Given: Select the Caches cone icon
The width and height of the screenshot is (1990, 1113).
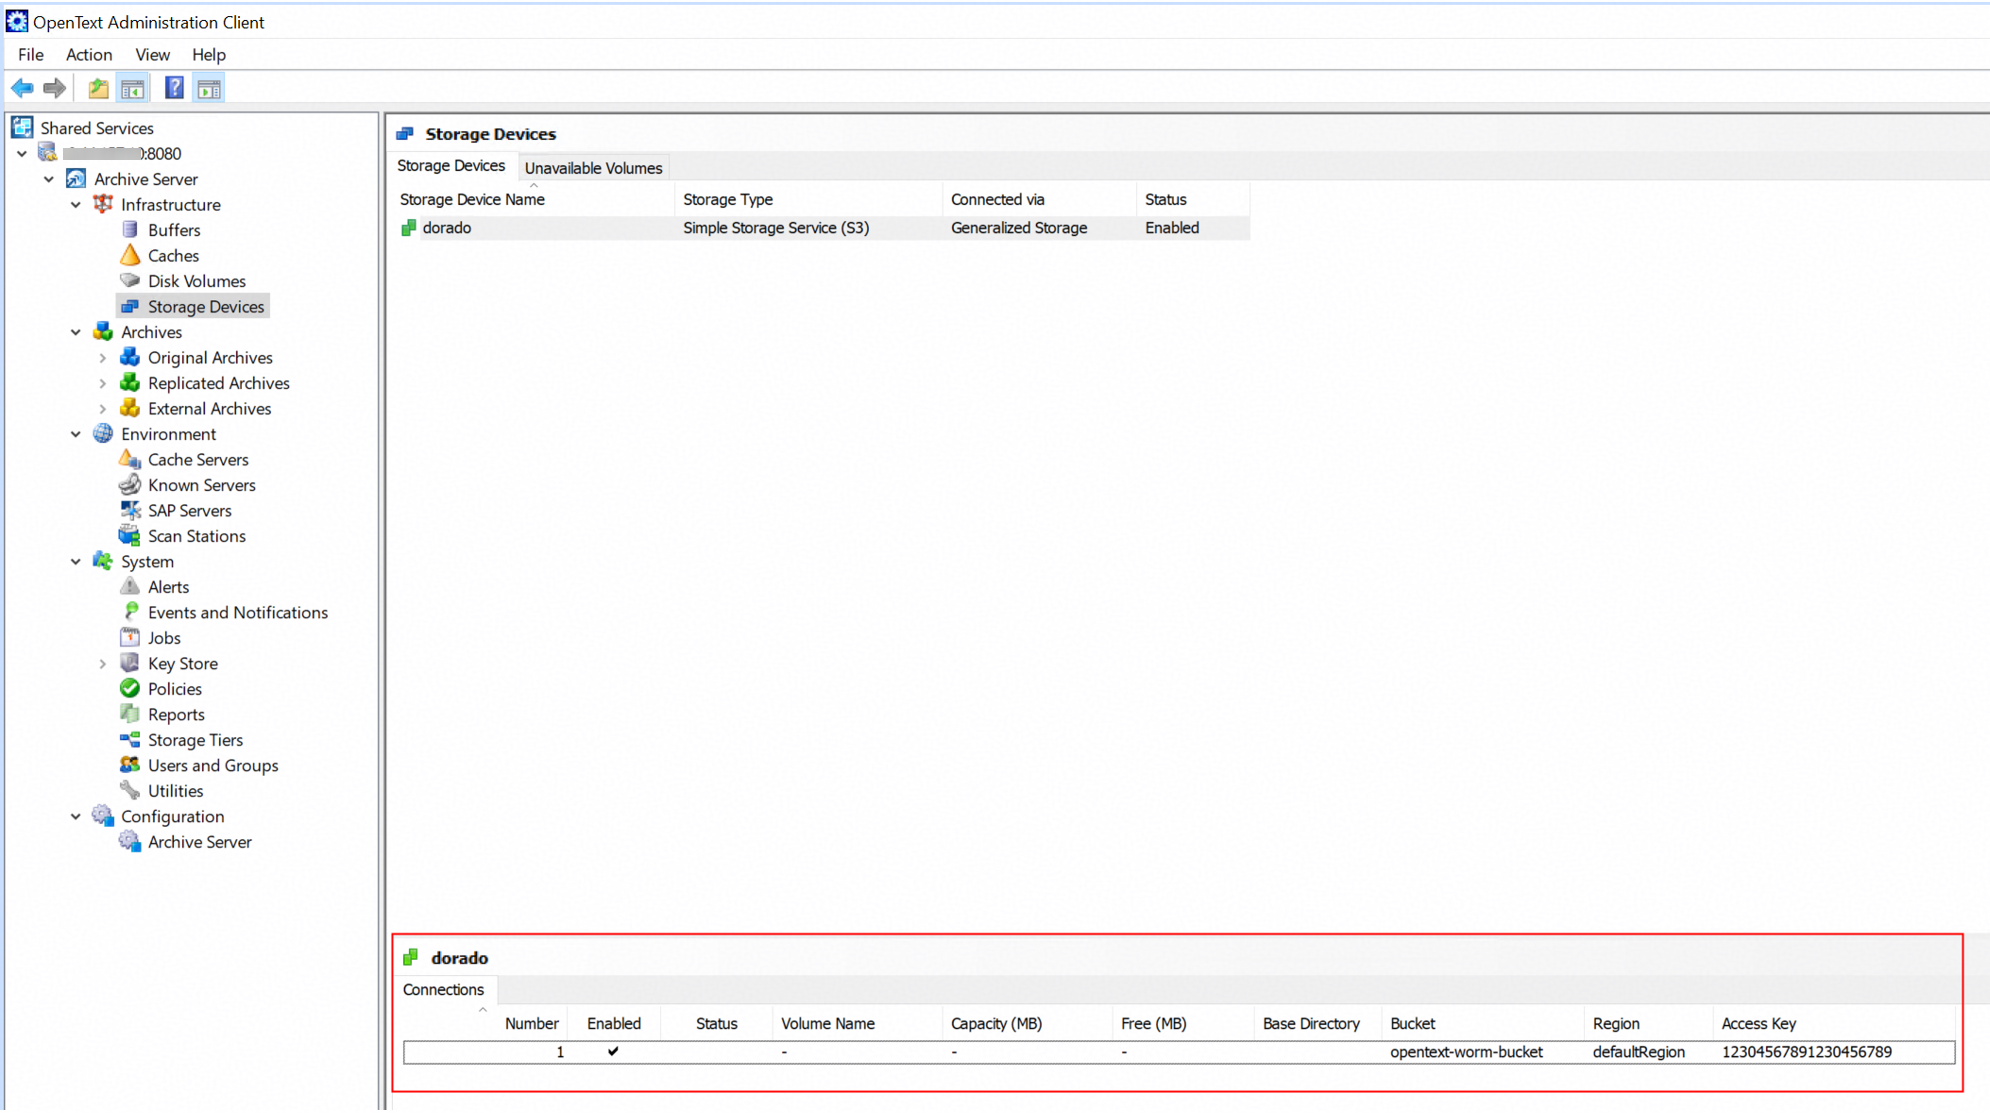Looking at the screenshot, I should tap(130, 256).
